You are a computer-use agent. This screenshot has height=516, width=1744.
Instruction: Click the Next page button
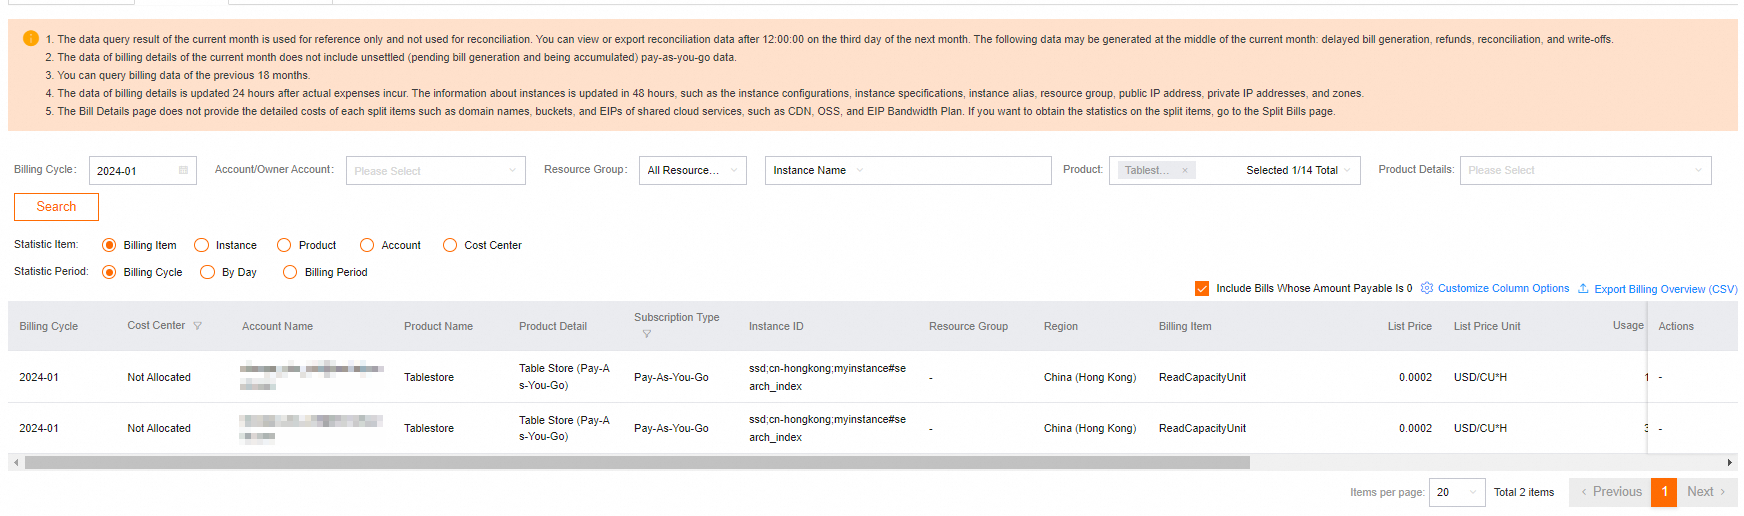point(1706,492)
